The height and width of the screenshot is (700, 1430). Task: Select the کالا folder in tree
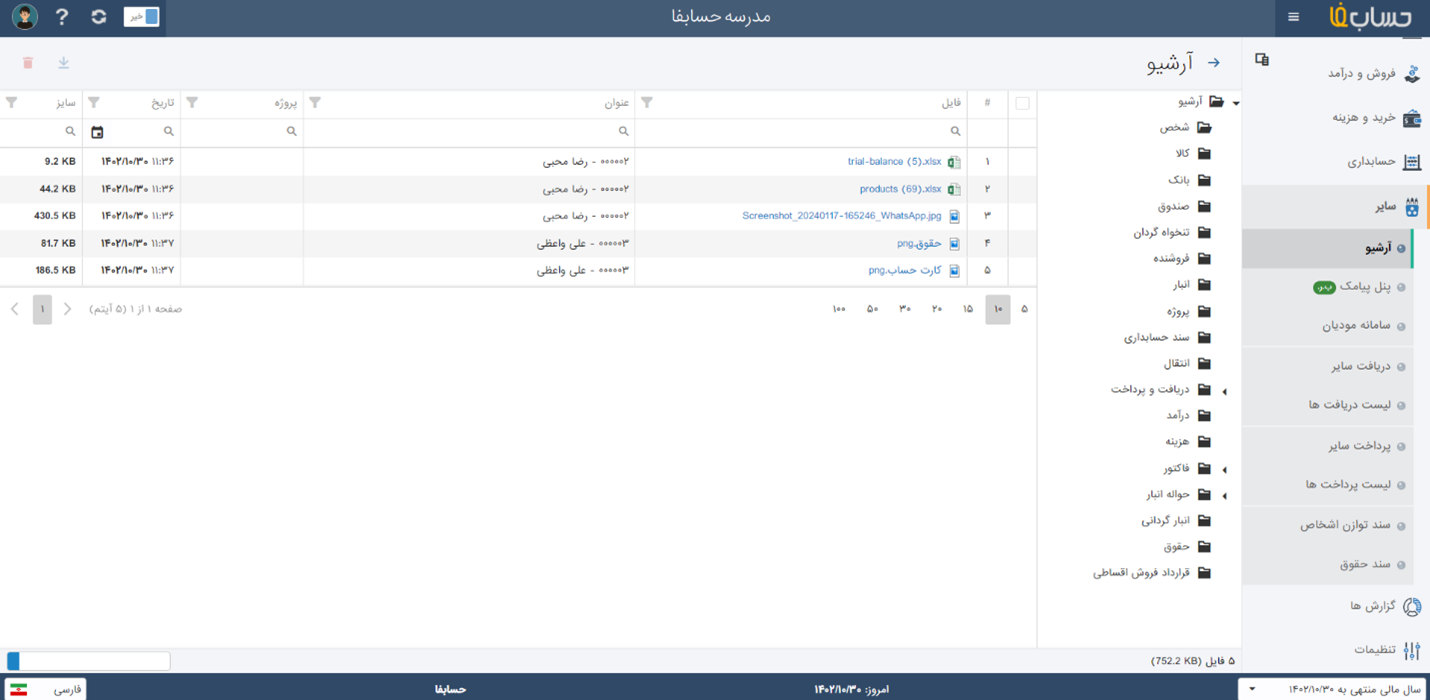(1194, 153)
